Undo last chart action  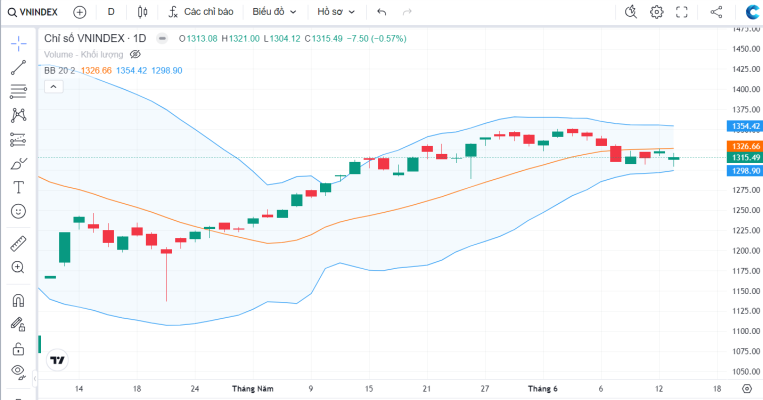click(x=382, y=12)
